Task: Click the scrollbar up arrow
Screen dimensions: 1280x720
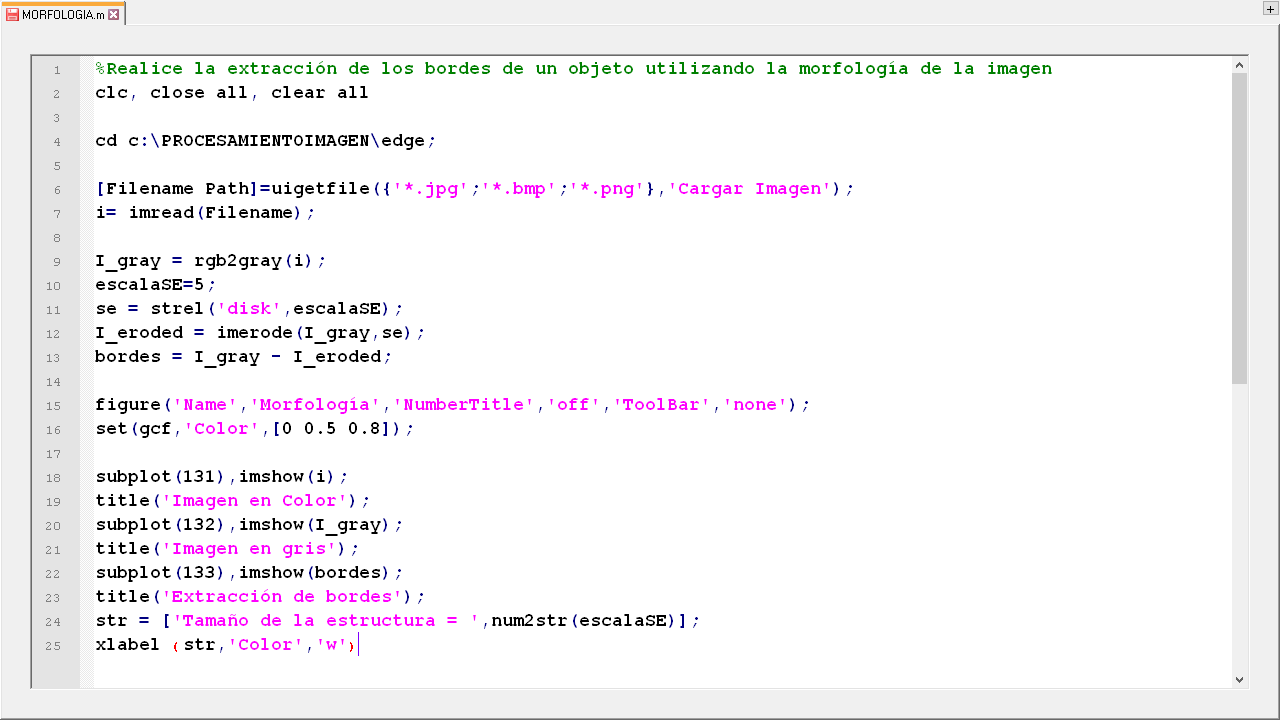Action: click(x=1240, y=65)
